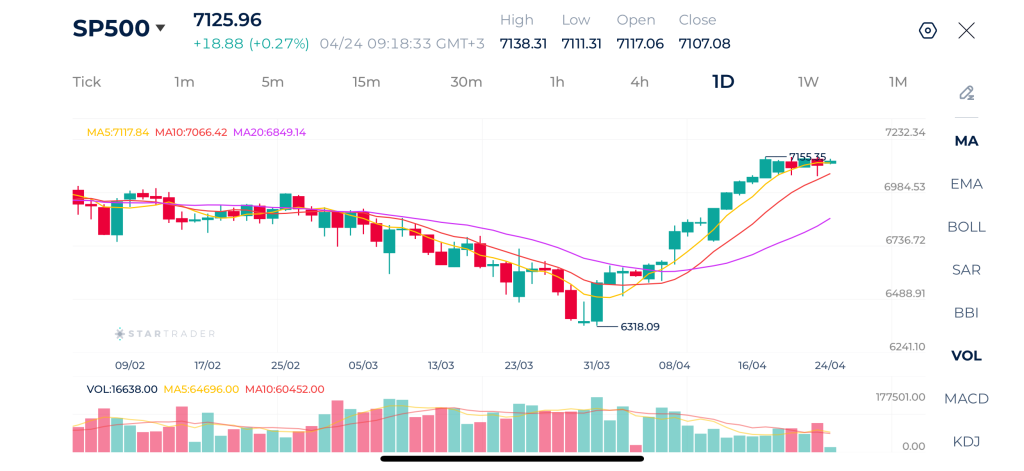Toggle the MA indicator

coord(966,141)
